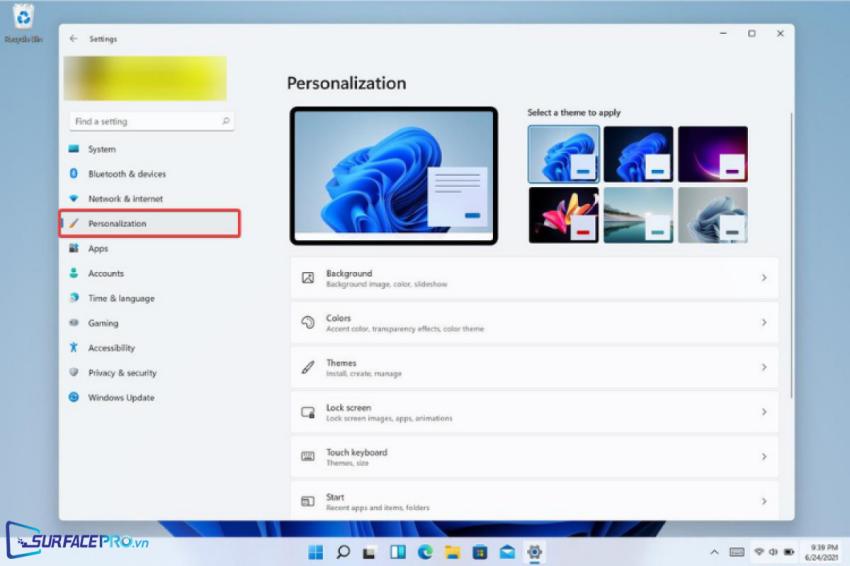Select Accounts in the sidebar
The width and height of the screenshot is (850, 566).
pyautogui.click(x=106, y=273)
